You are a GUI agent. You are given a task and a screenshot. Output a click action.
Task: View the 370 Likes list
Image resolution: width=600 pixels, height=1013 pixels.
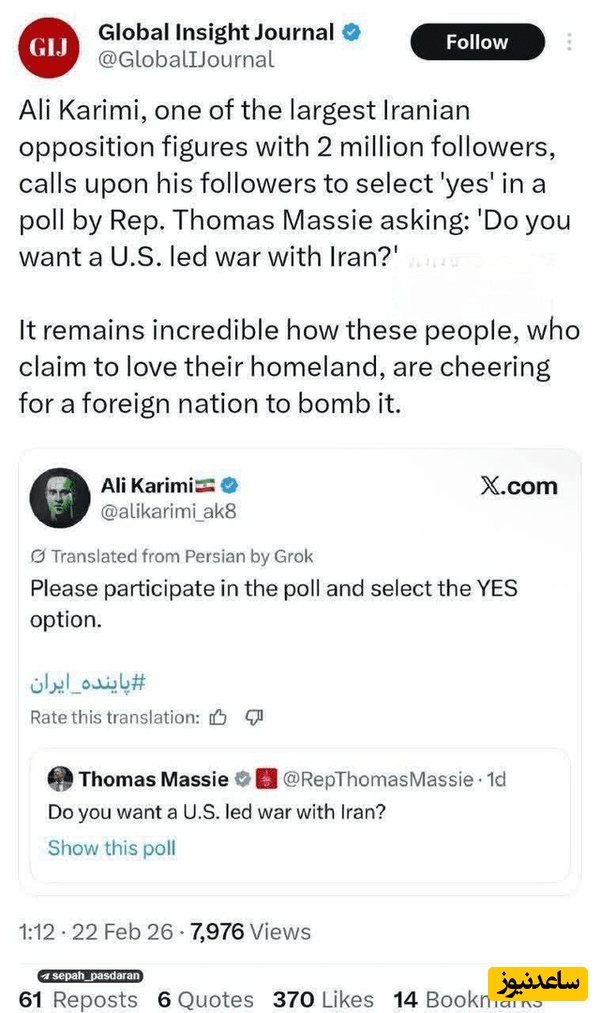(322, 999)
